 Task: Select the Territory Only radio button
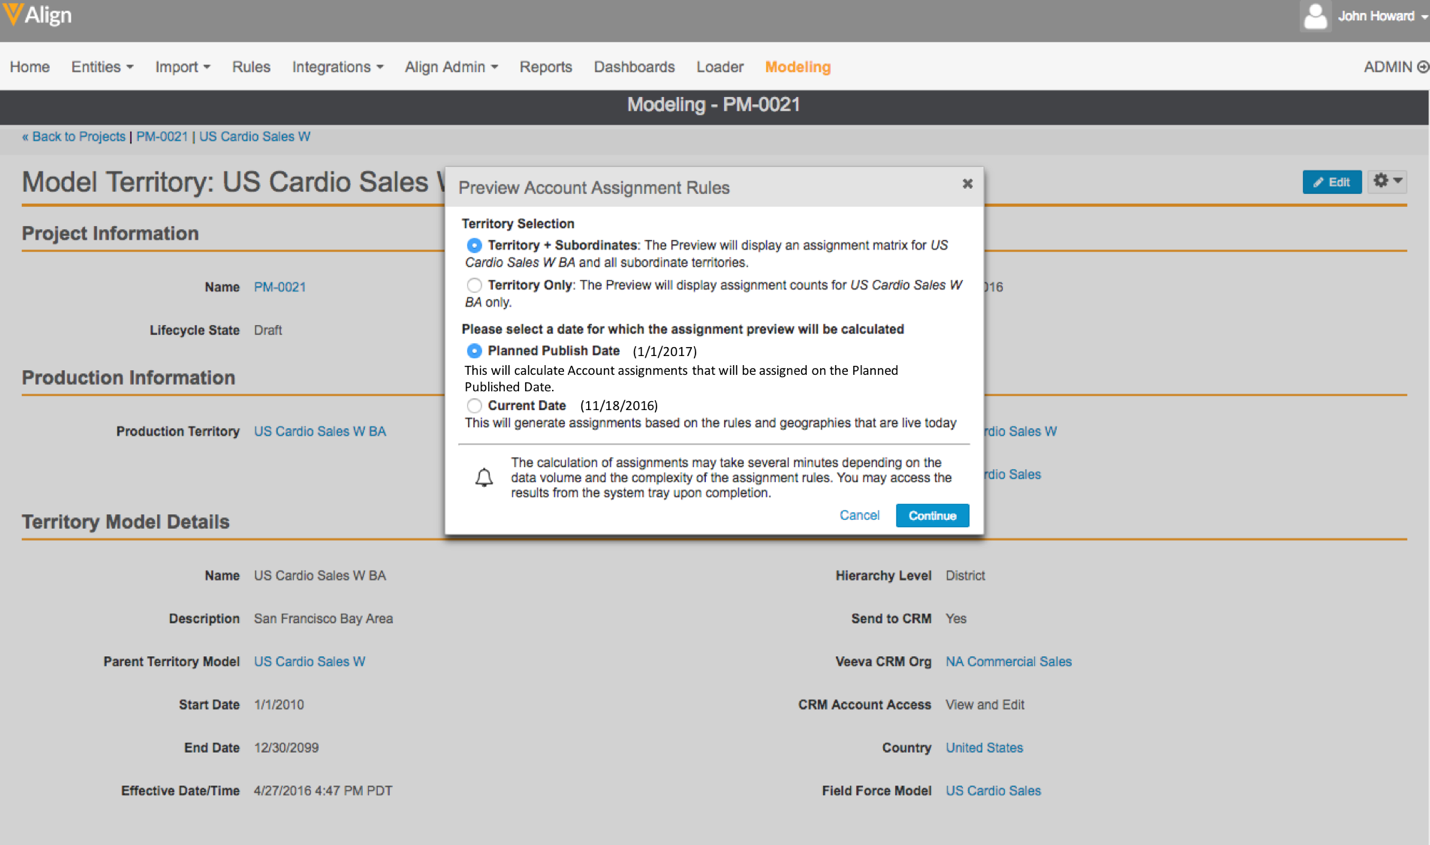tap(474, 285)
